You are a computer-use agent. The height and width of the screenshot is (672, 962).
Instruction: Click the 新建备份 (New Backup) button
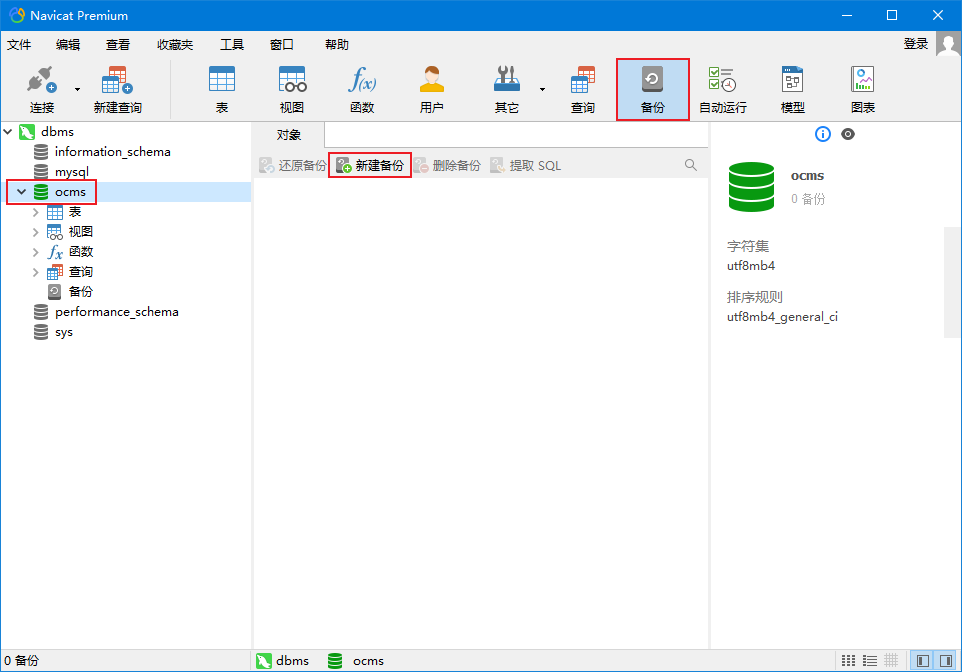(370, 165)
